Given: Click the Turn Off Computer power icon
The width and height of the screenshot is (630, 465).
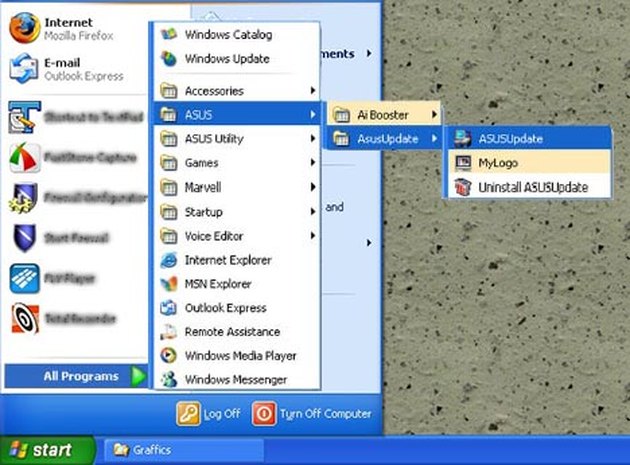Looking at the screenshot, I should tap(264, 414).
